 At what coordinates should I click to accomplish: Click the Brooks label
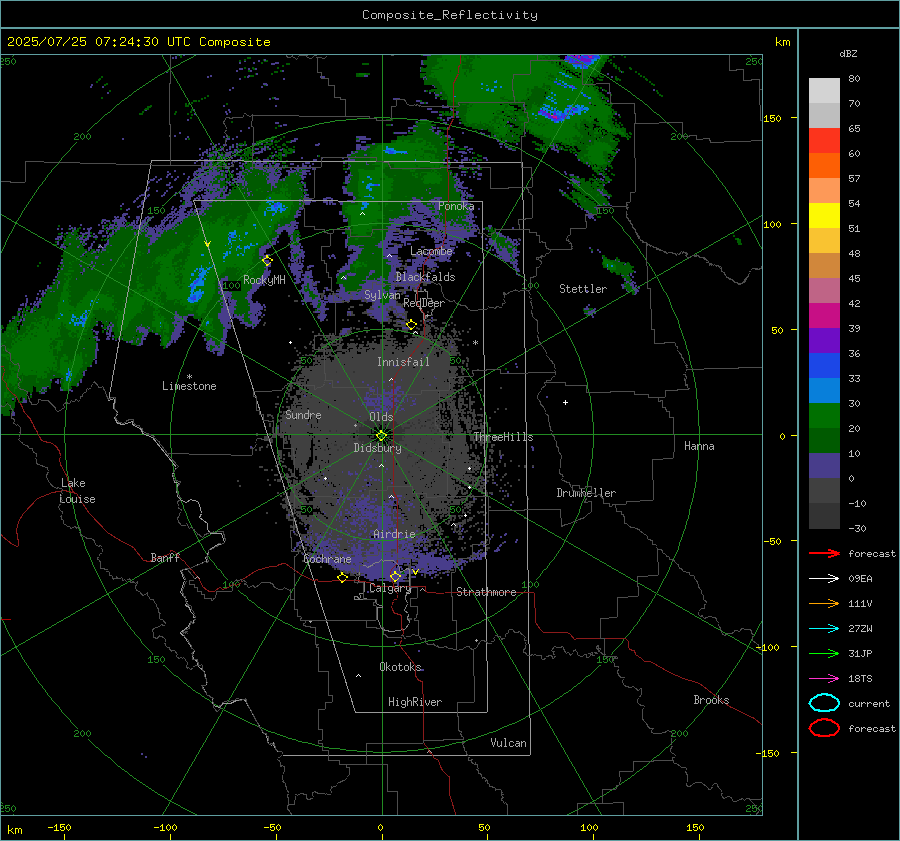pyautogui.click(x=711, y=700)
